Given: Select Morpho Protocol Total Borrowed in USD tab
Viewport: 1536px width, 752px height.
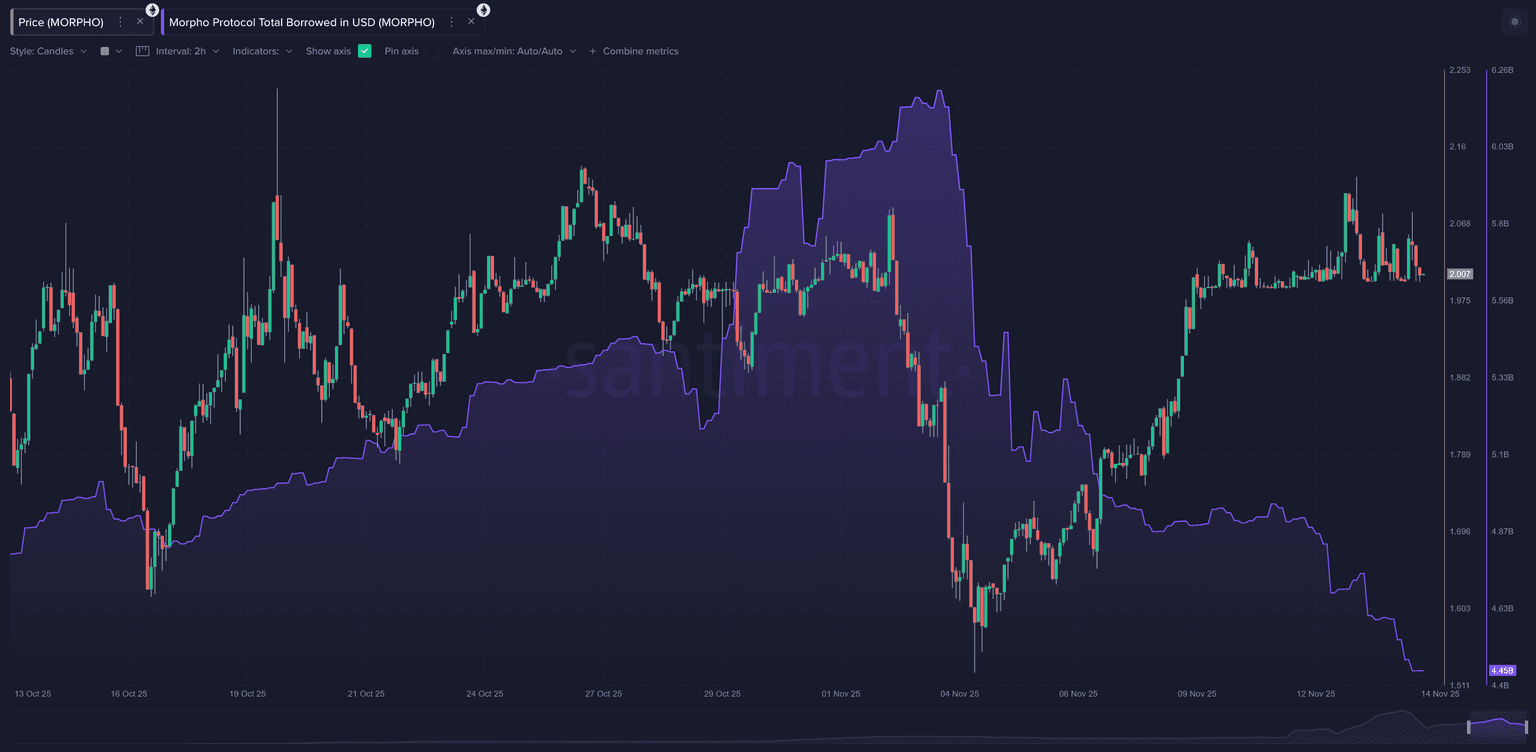Looking at the screenshot, I should pyautogui.click(x=301, y=22).
